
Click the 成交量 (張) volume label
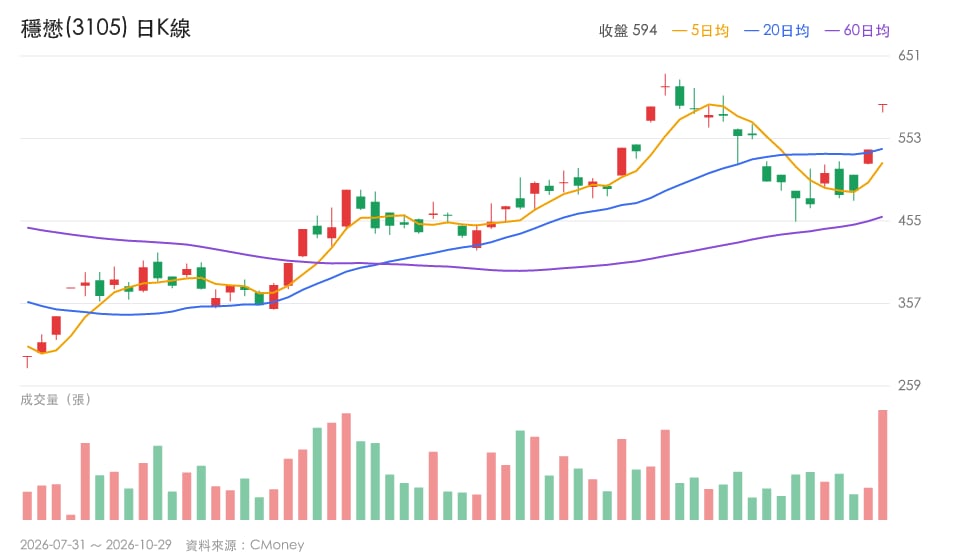56,400
